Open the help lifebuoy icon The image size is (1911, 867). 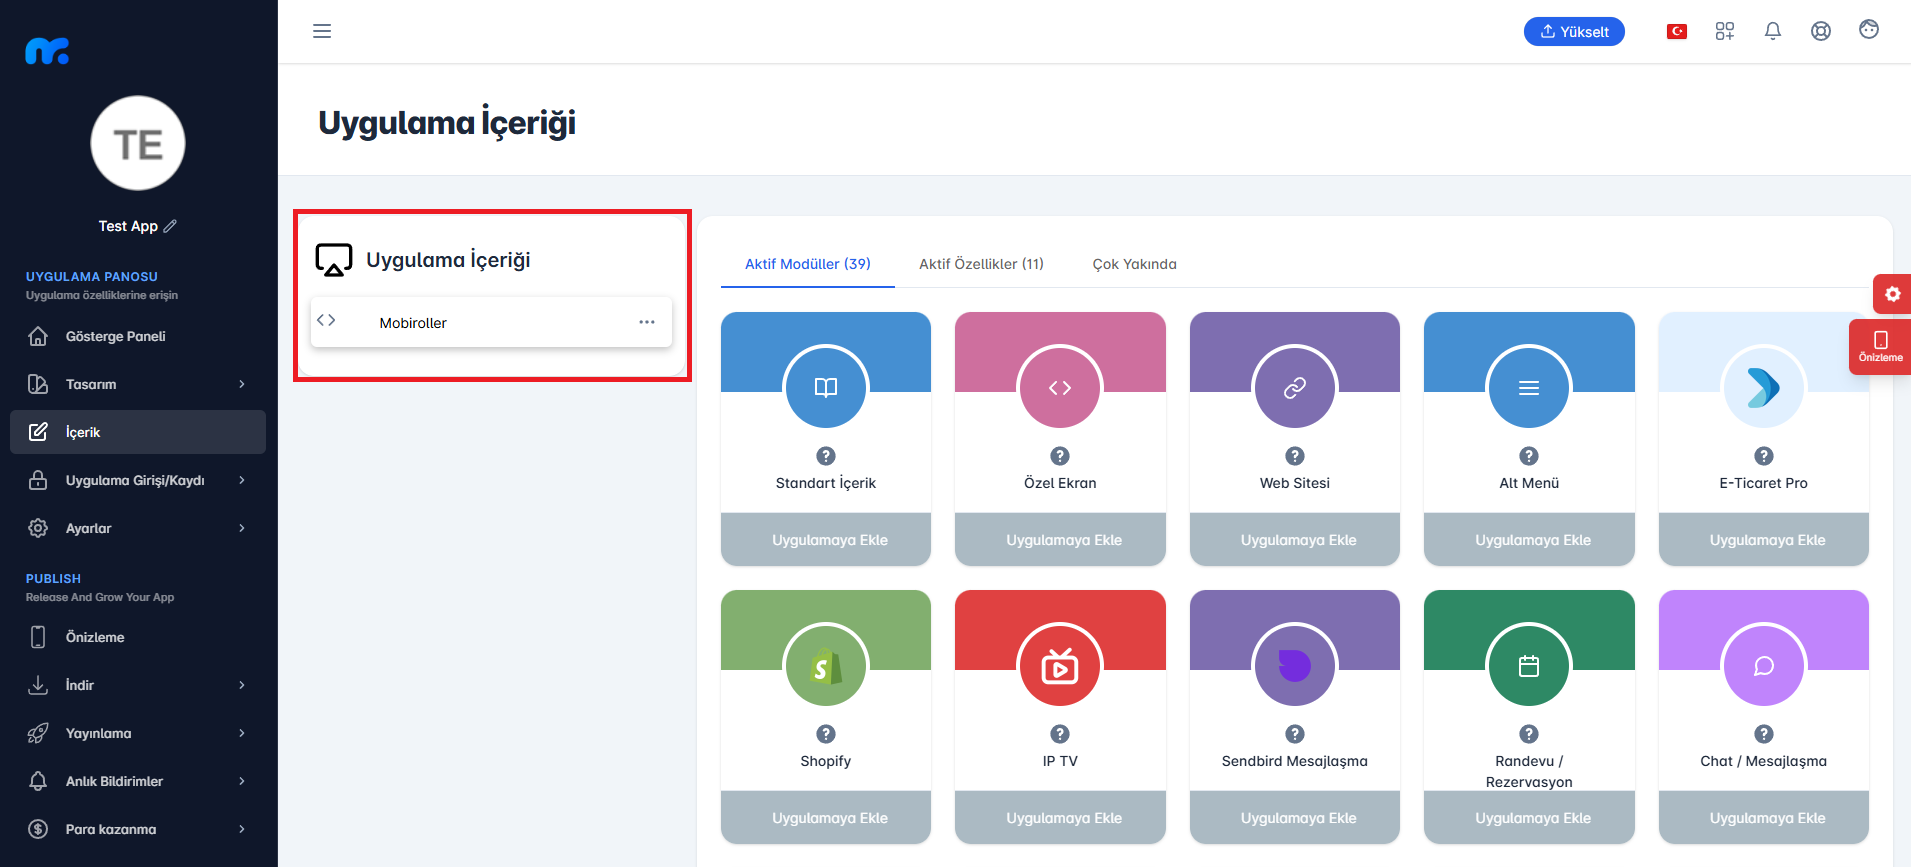click(1821, 31)
